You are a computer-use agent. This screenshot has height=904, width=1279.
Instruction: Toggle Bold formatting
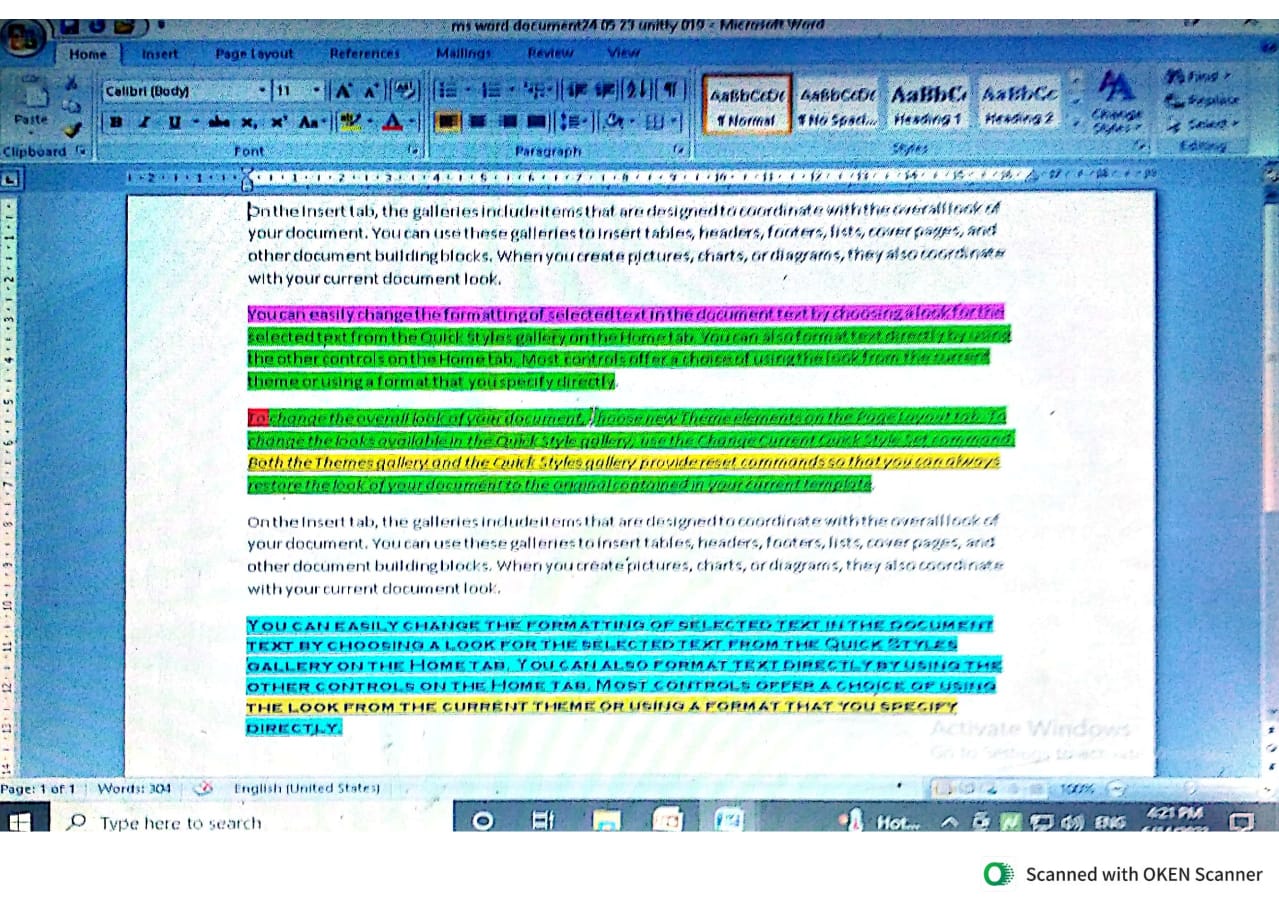click(x=117, y=122)
